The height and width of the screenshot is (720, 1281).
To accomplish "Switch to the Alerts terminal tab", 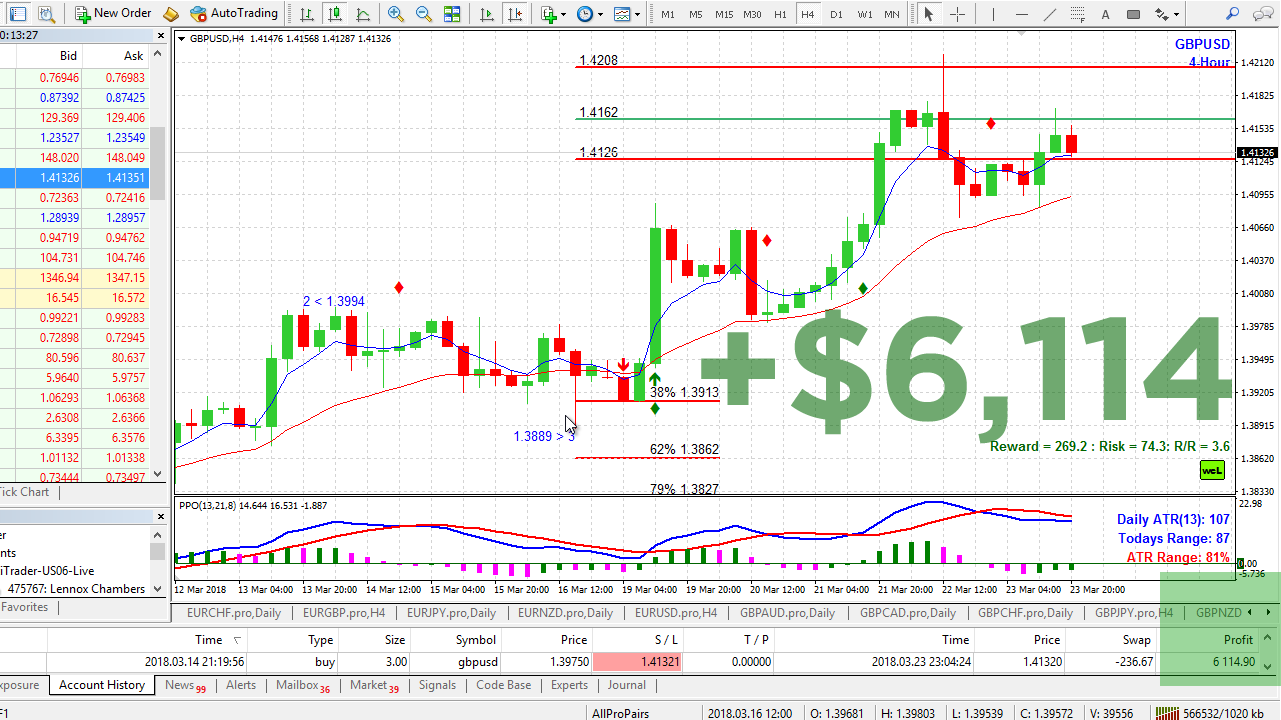I will click(241, 685).
